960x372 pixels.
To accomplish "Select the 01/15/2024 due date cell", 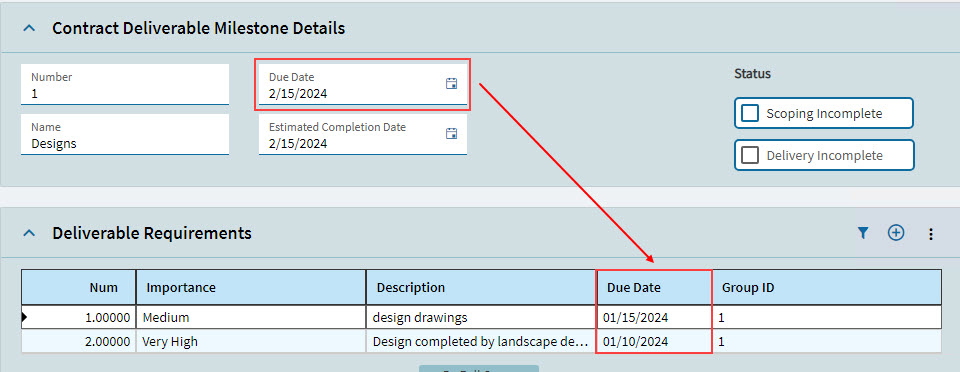I will 654,318.
